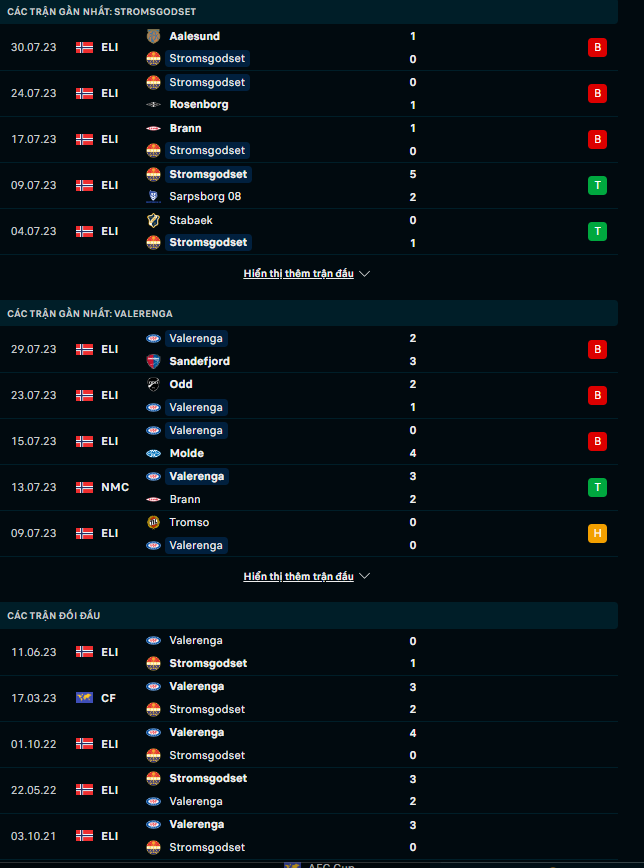Click the Tromso team crest icon
The width and height of the screenshot is (644, 868).
(x=153, y=522)
